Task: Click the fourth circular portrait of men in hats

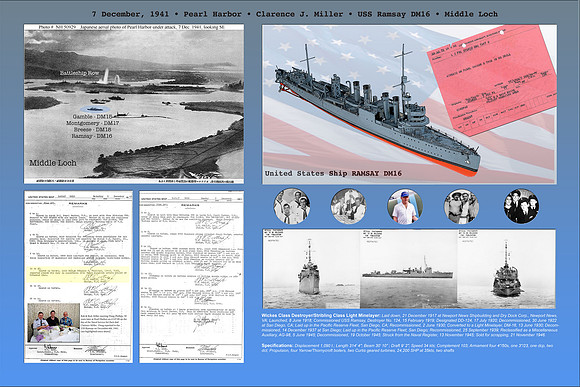Action: click(x=462, y=206)
